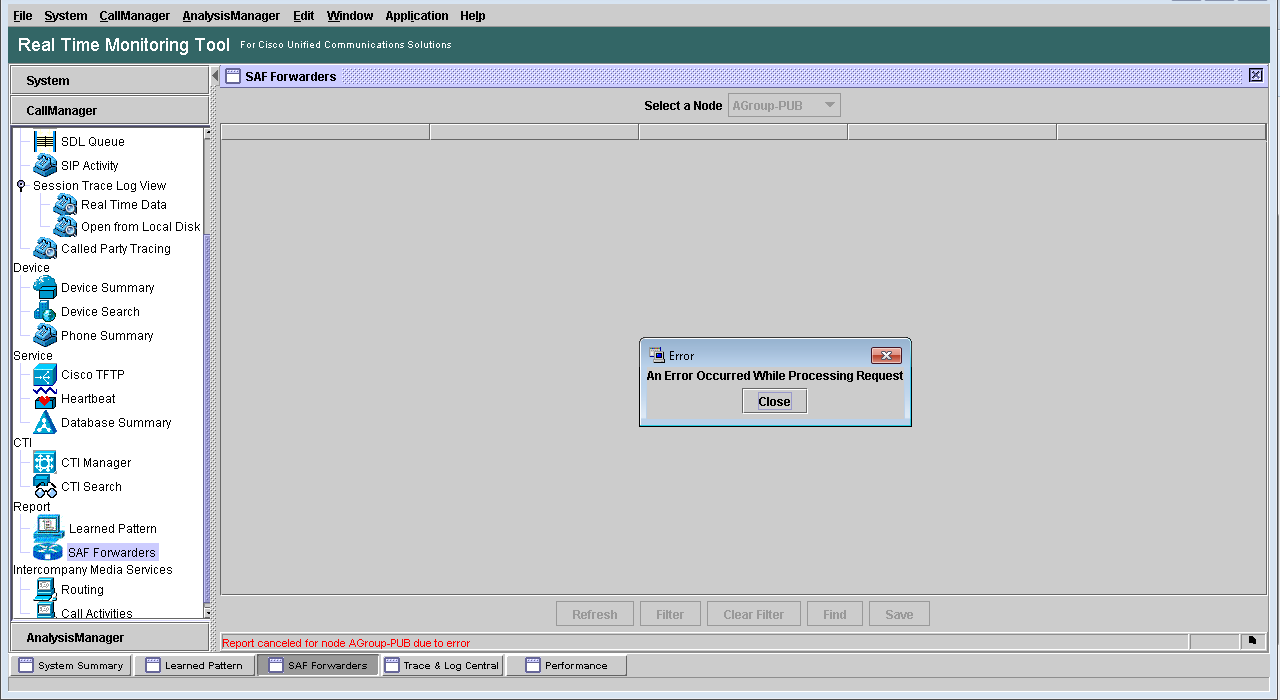This screenshot has width=1280, height=700.
Task: Expand the CallManager sidebar section
Action: coord(110,110)
